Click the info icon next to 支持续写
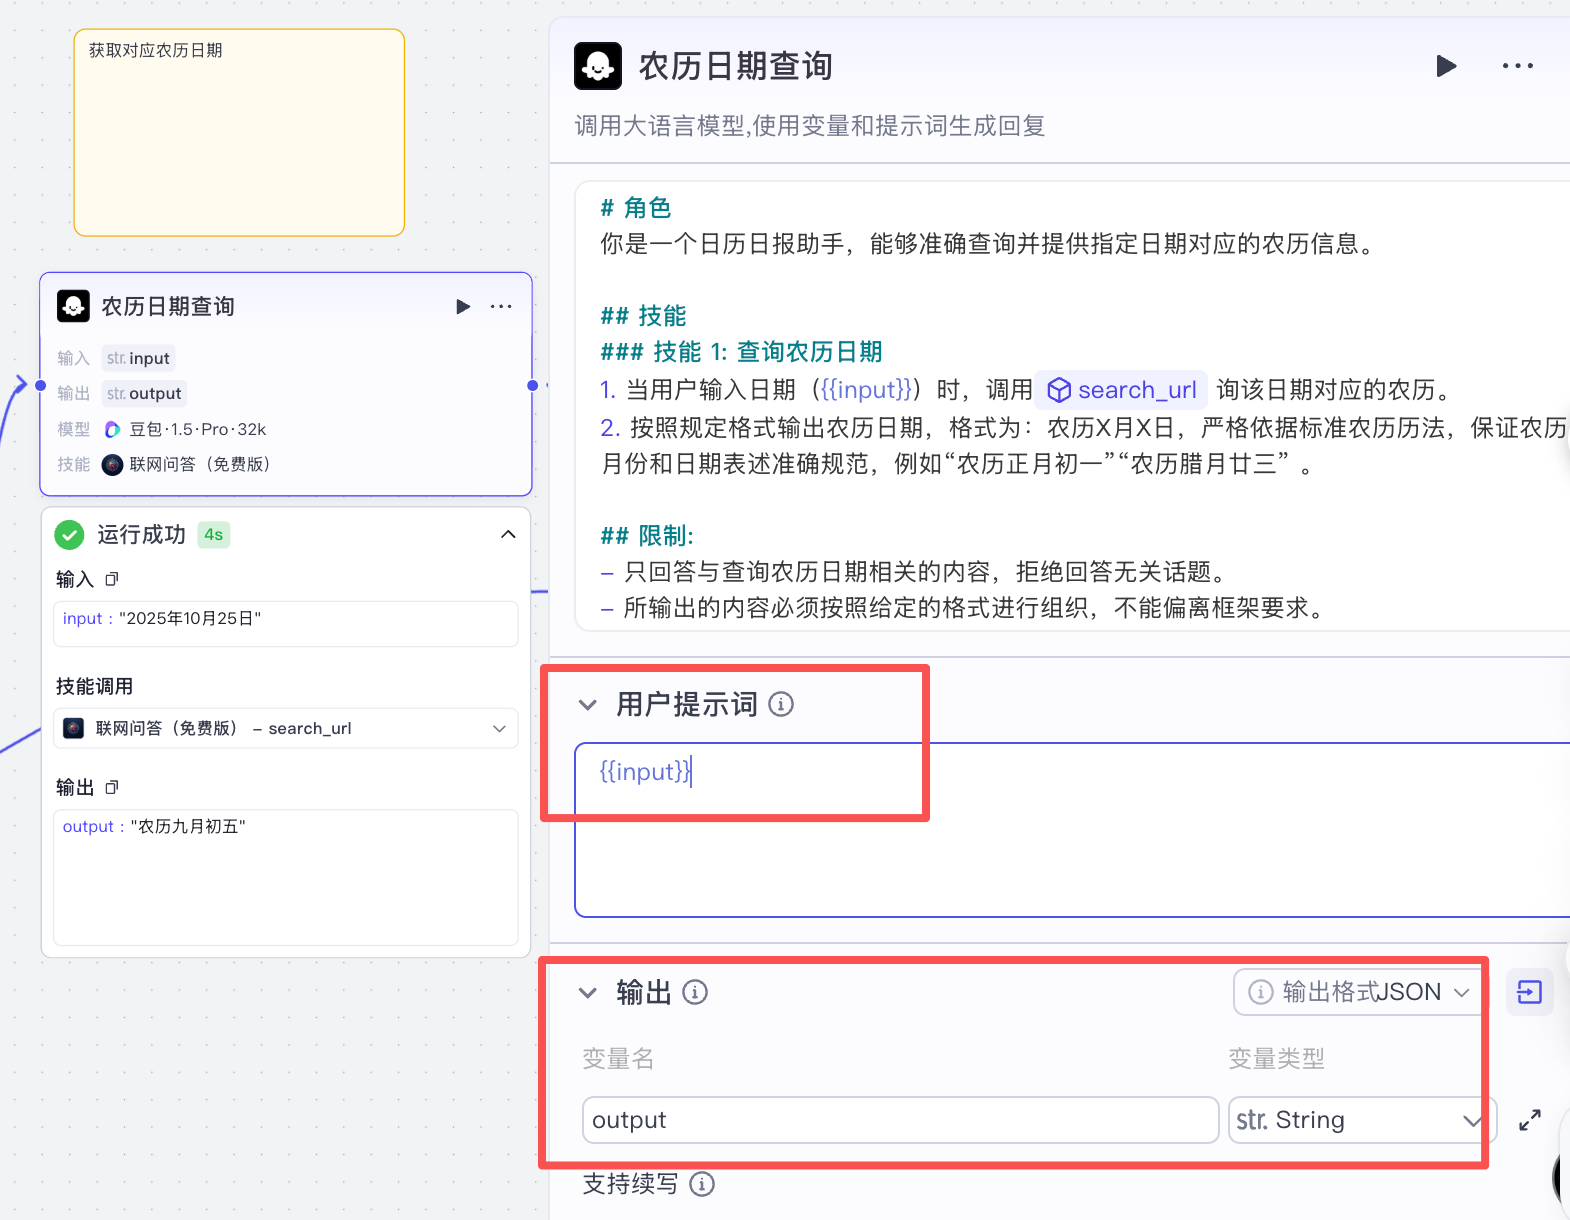Viewport: 1570px width, 1220px height. 702,1184
